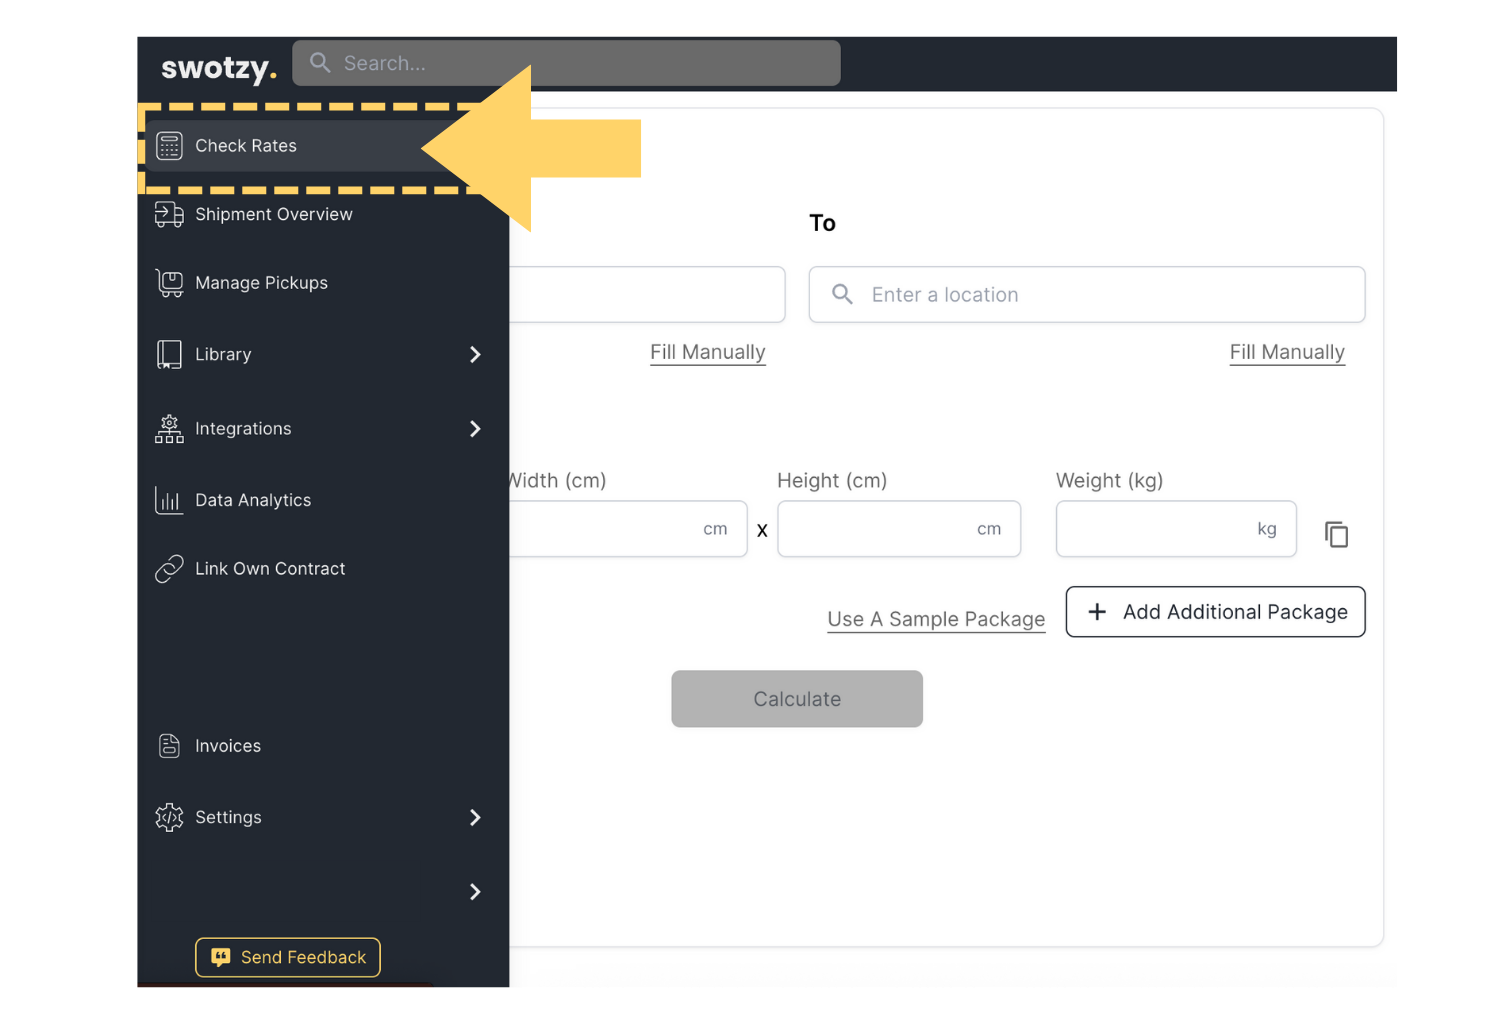Click the Manage Pickups cart icon
The width and height of the screenshot is (1500, 1024).
click(169, 283)
